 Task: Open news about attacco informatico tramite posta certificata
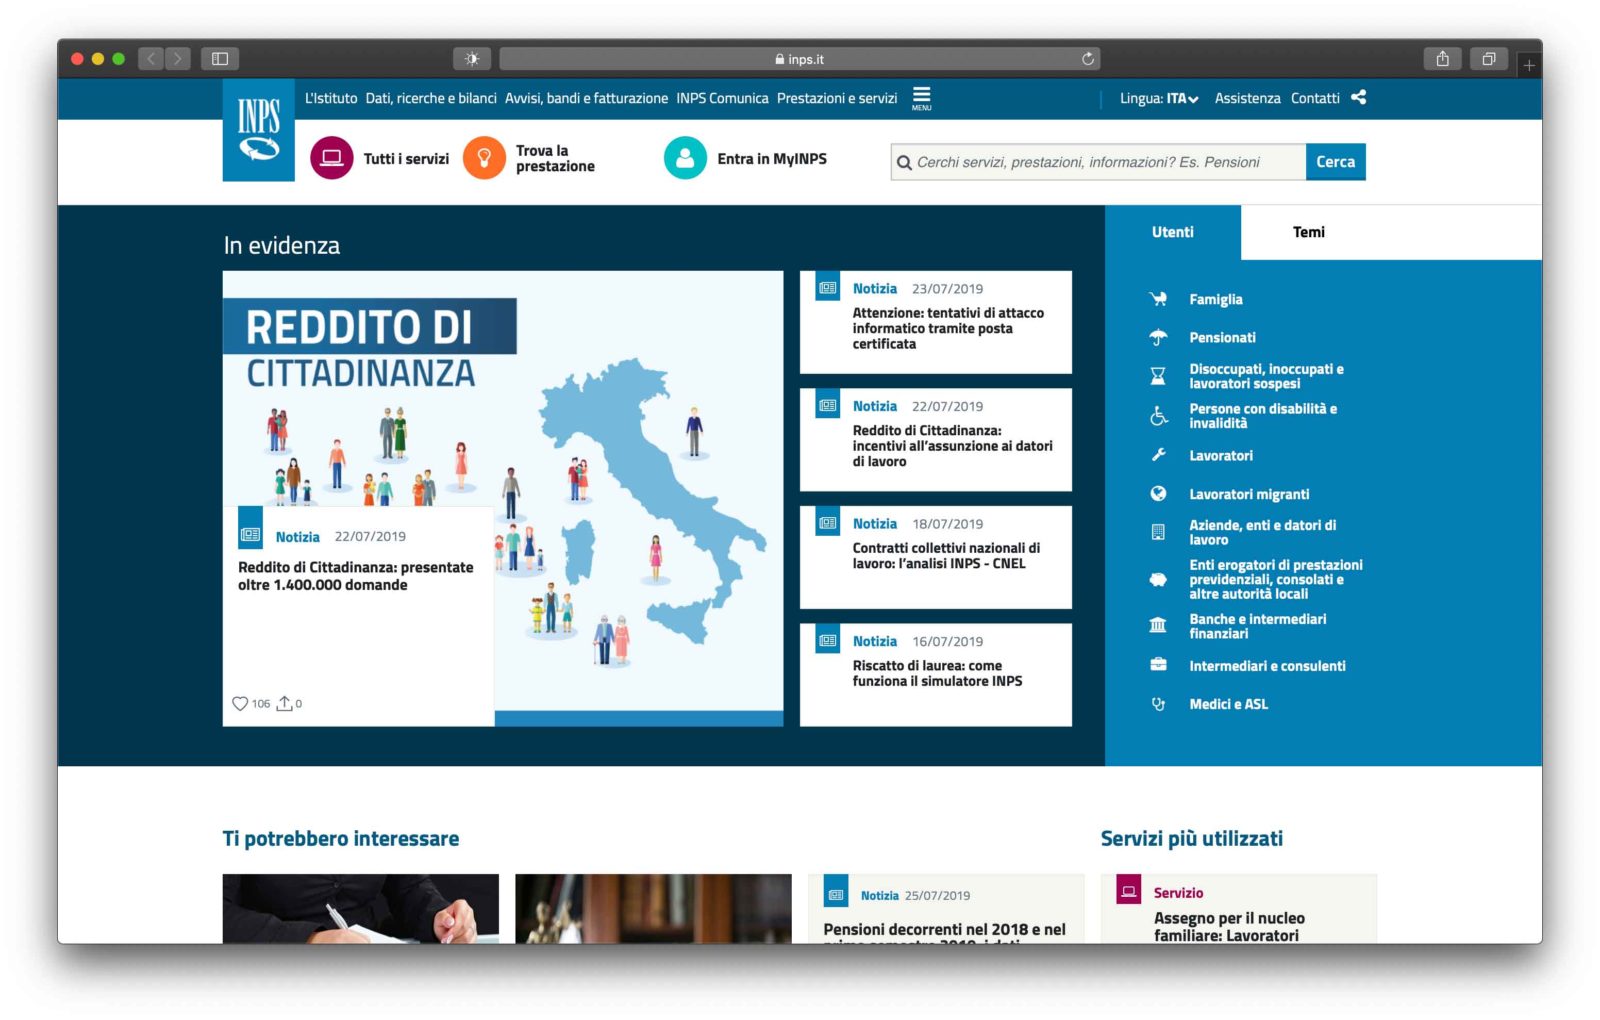click(x=948, y=328)
